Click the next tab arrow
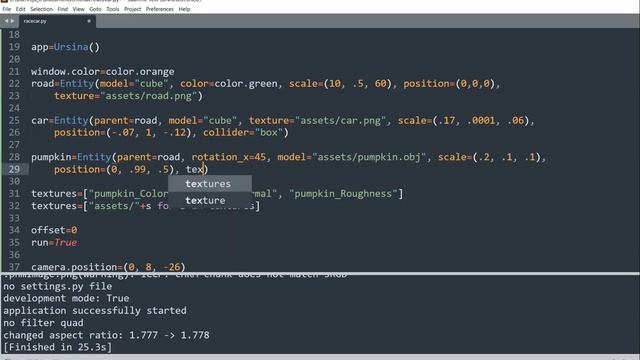Image resolution: width=640 pixels, height=360 pixels. pyautogui.click(x=12, y=21)
